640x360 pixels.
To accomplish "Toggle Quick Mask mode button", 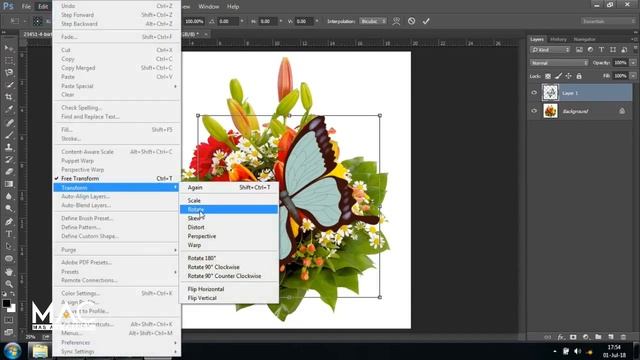I will [x=9, y=320].
